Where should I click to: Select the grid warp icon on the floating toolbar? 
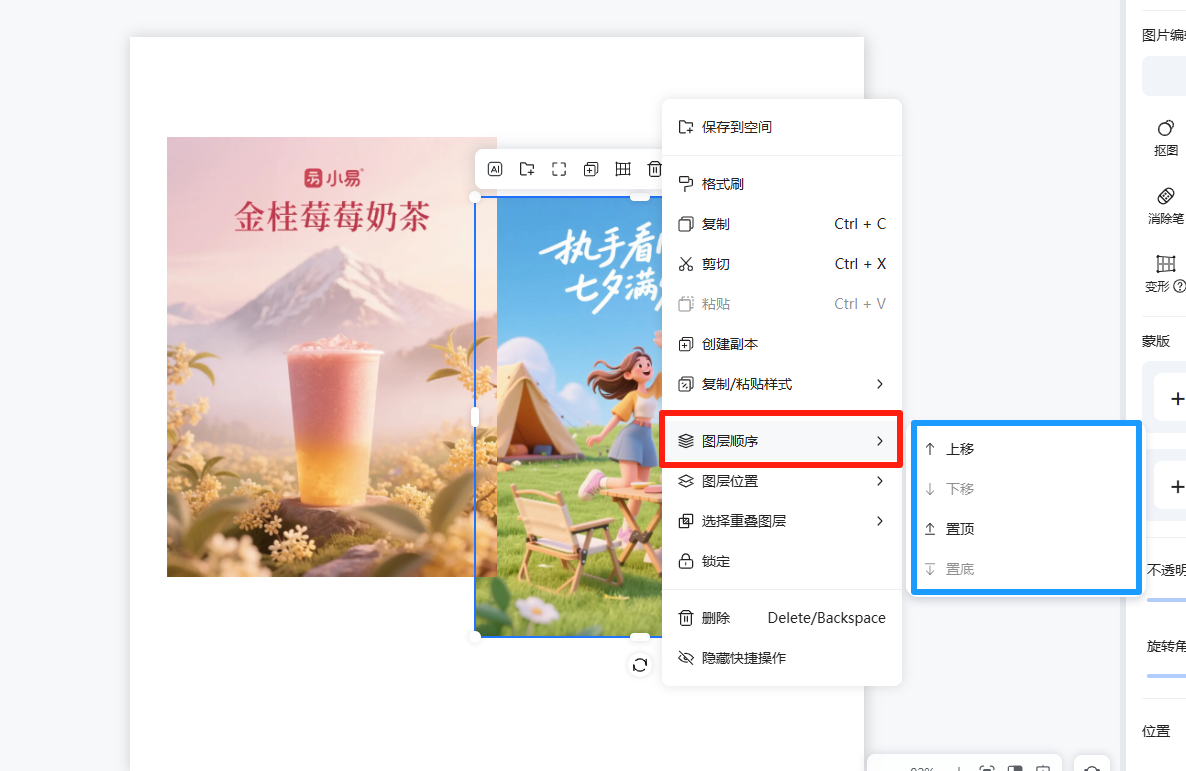(622, 169)
